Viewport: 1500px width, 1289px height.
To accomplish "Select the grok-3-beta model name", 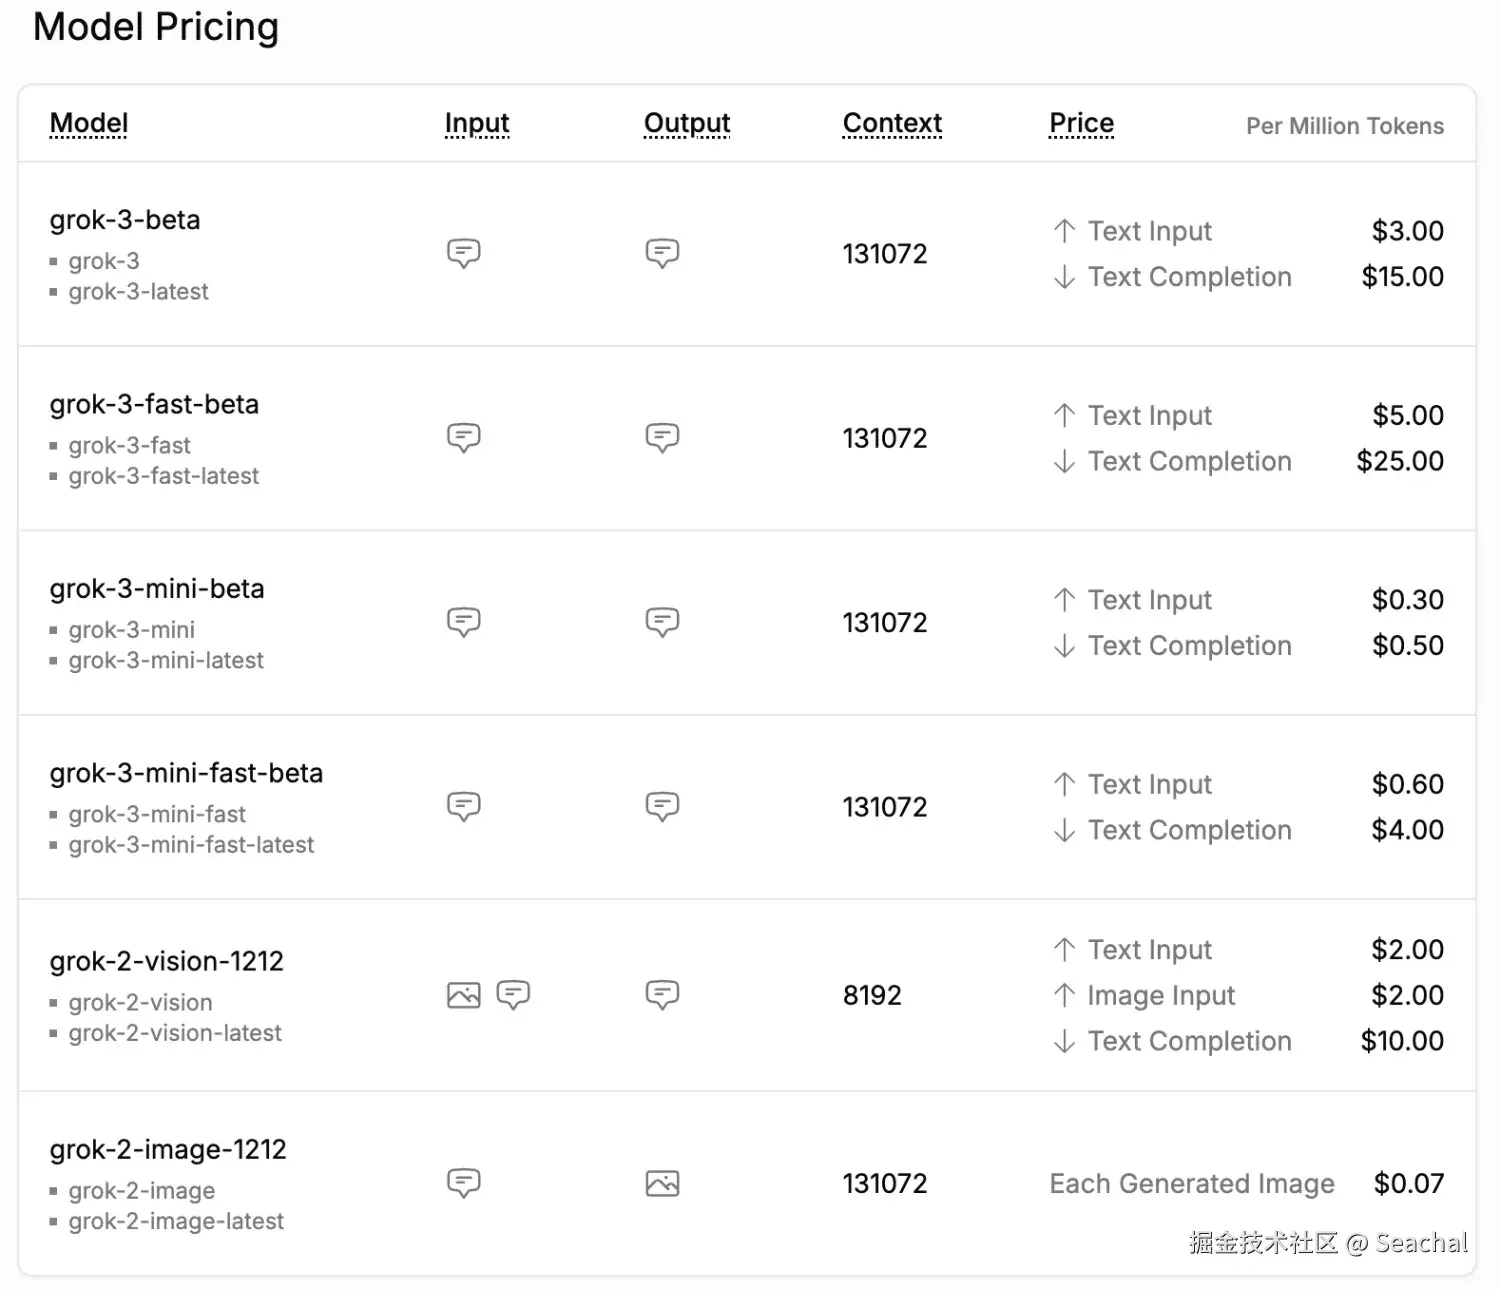I will (125, 220).
